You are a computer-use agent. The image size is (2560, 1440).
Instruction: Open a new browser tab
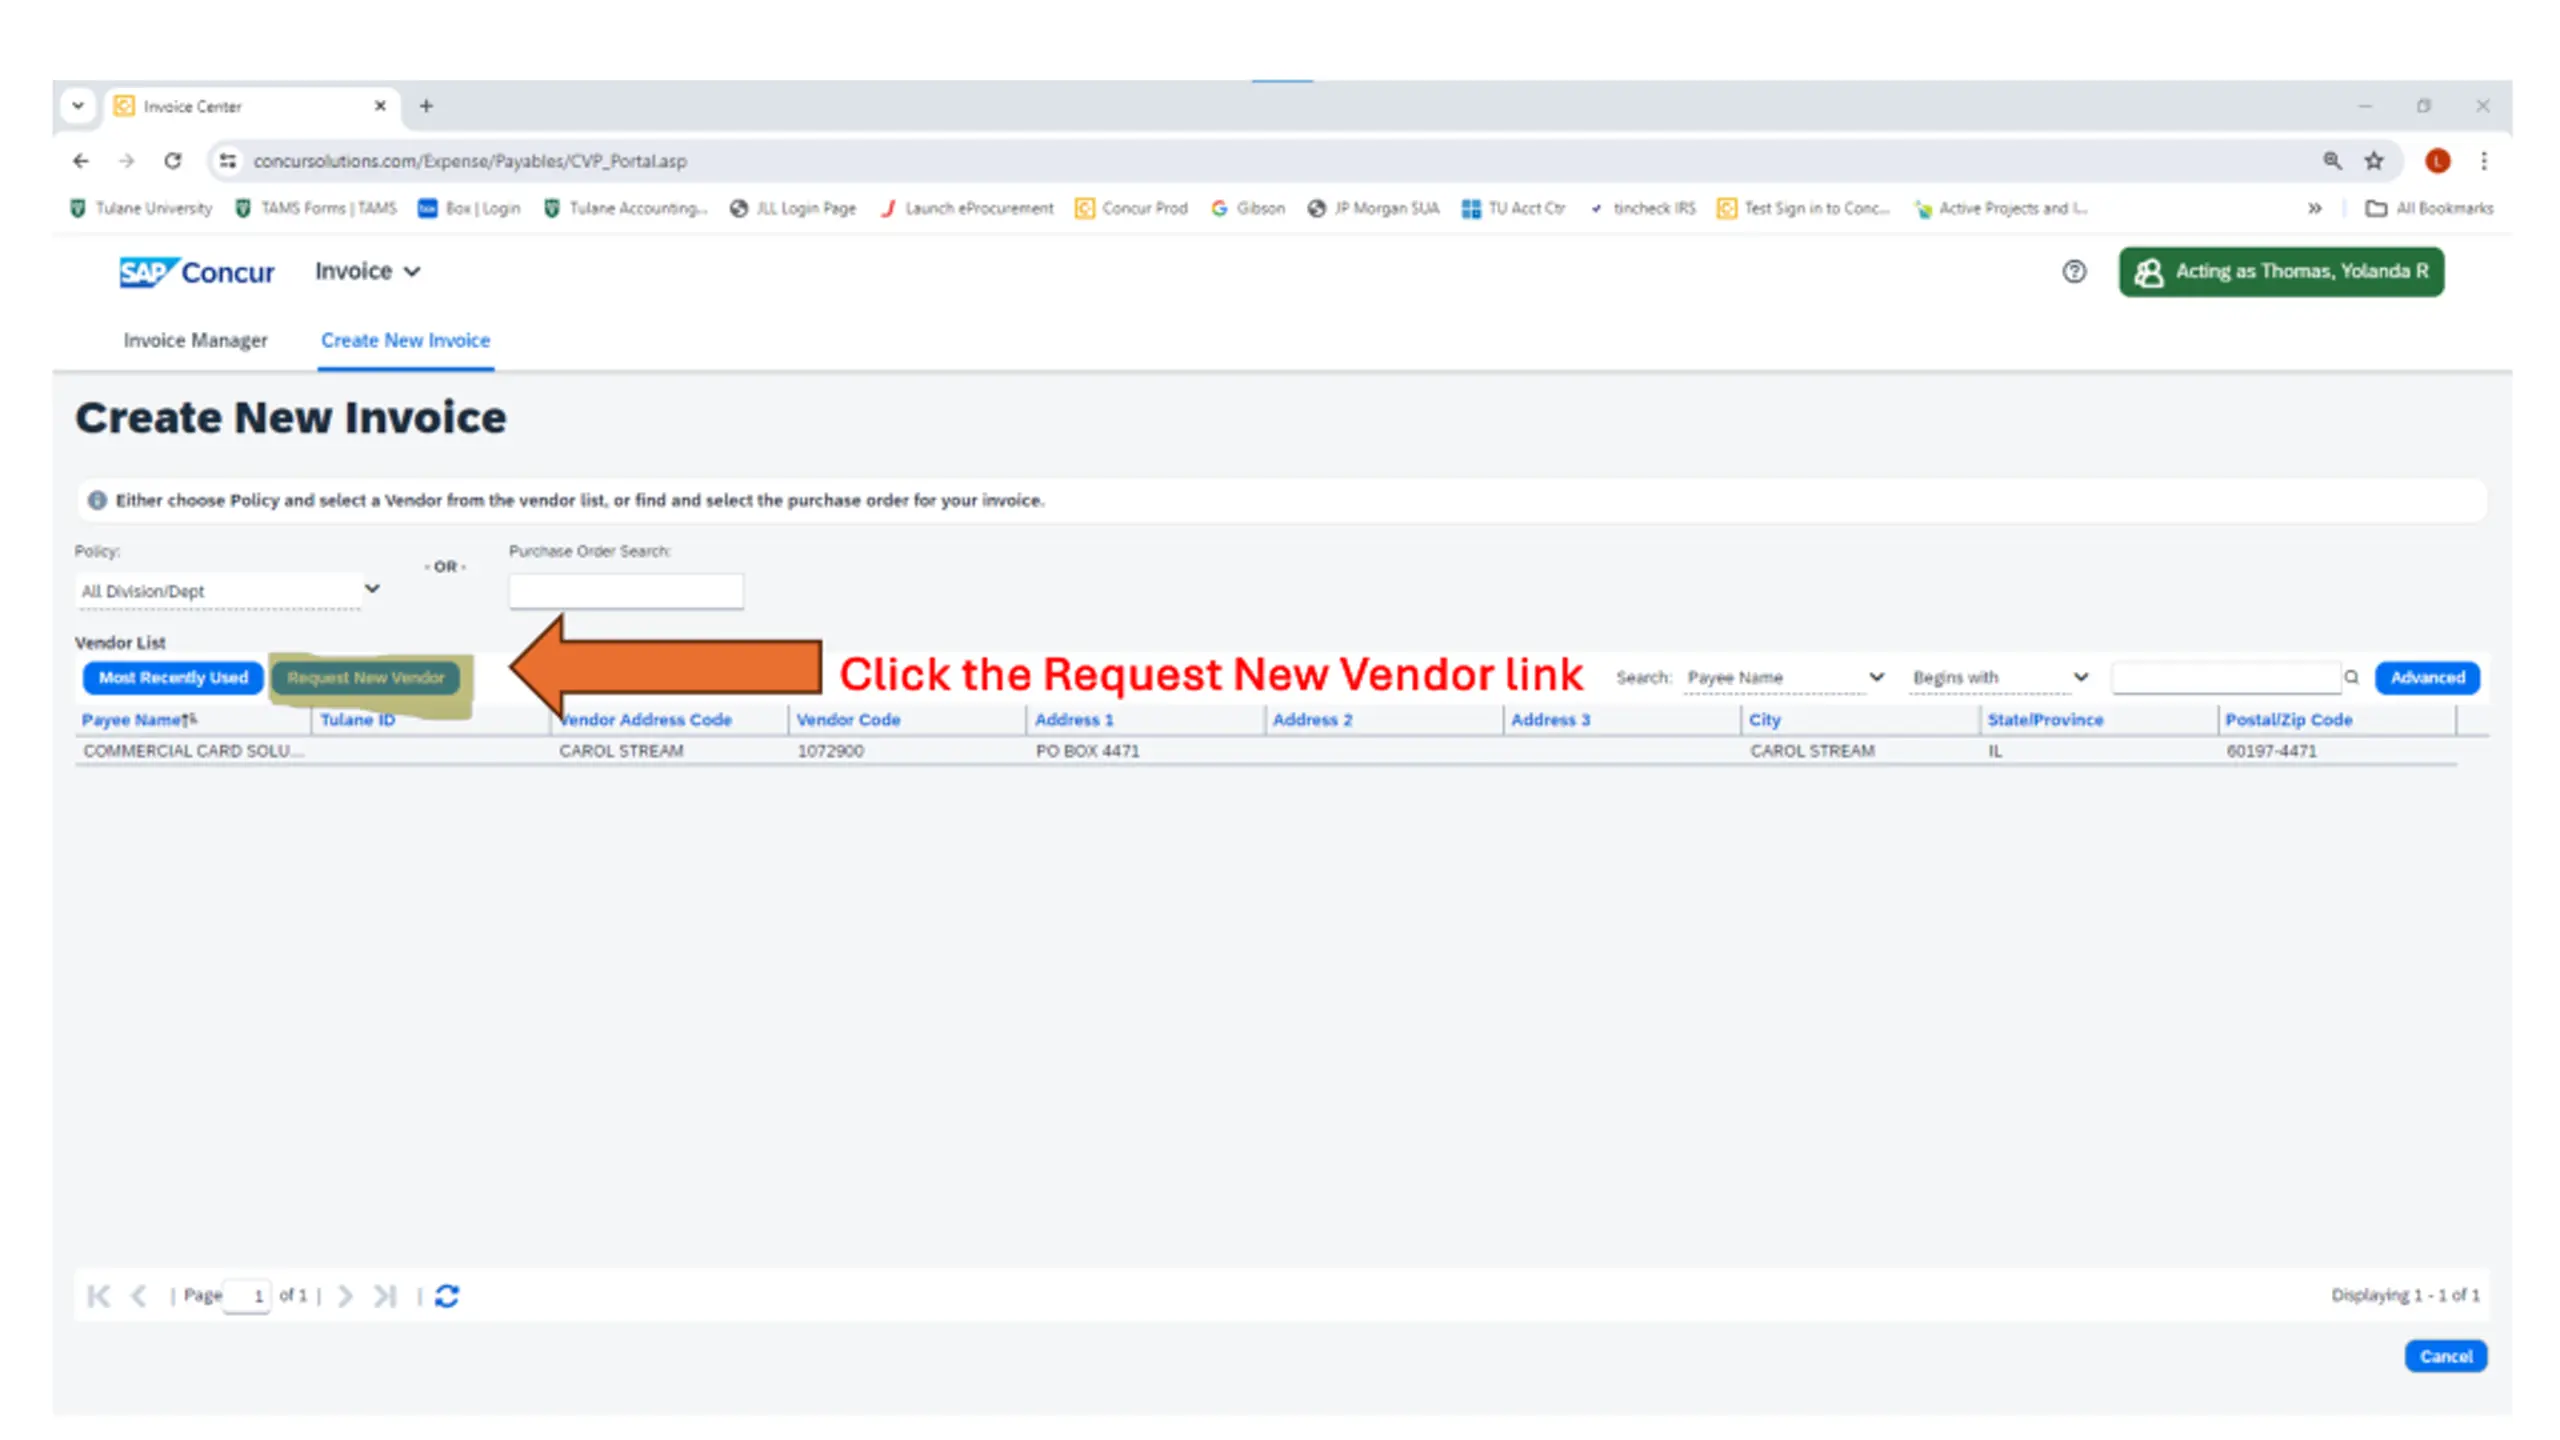pyautogui.click(x=426, y=106)
